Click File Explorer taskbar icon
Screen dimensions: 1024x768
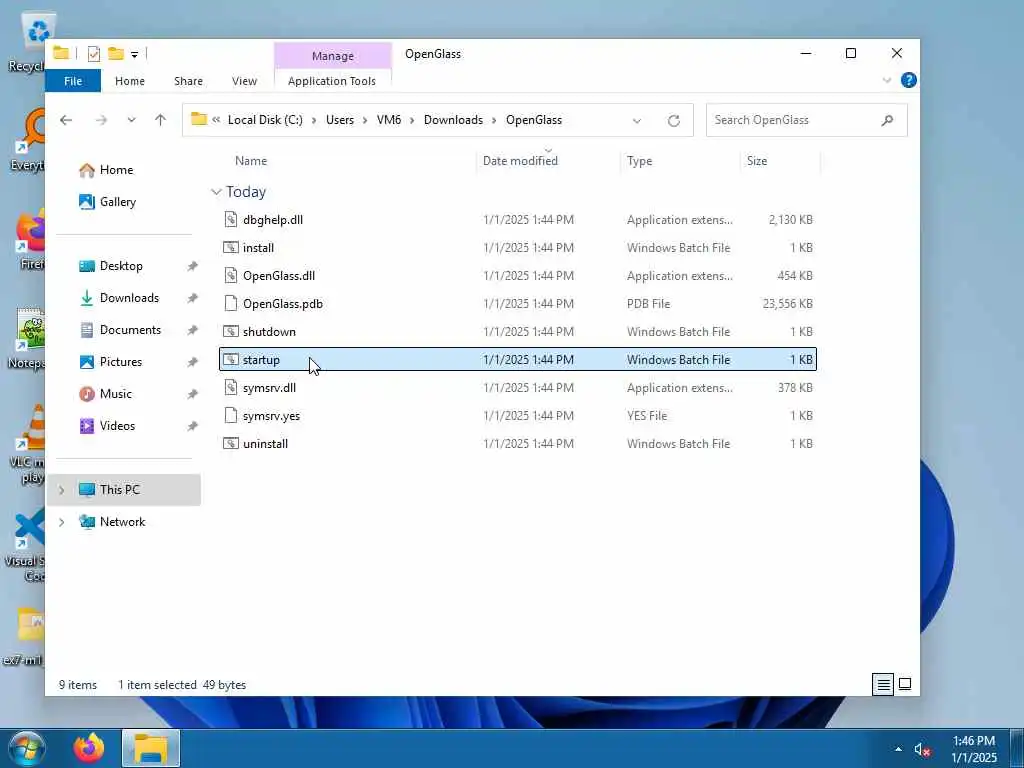point(151,748)
